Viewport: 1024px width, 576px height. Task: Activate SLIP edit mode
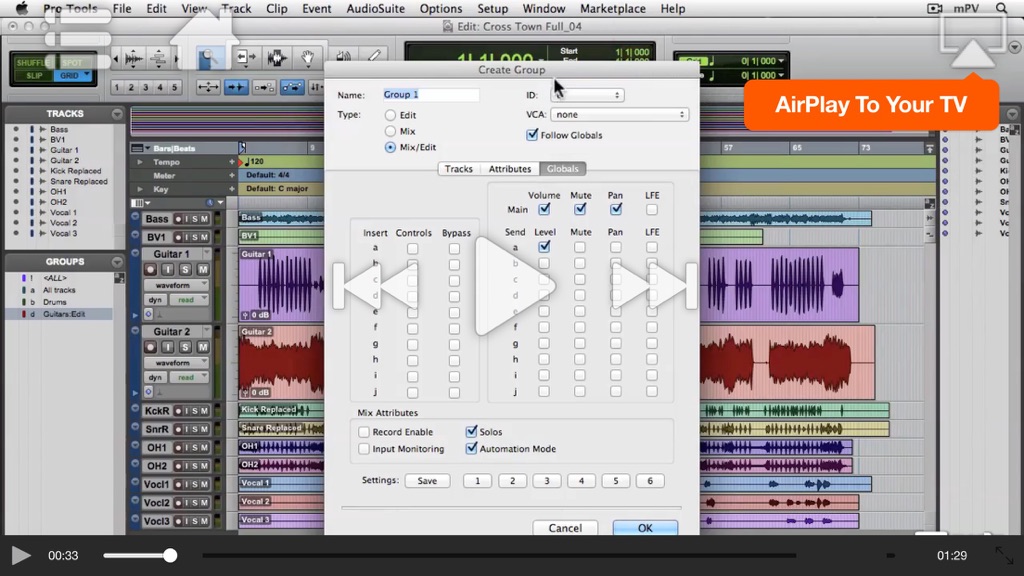[34, 76]
